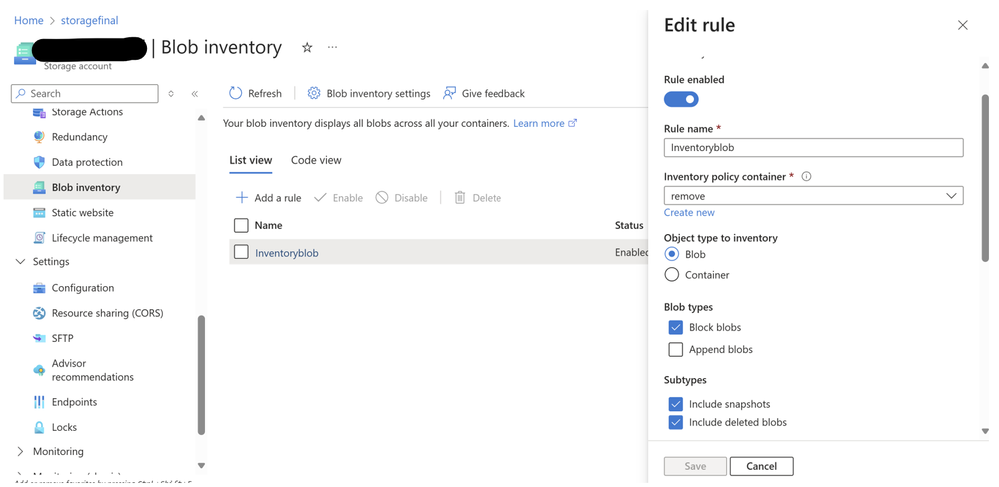This screenshot has height=487, width=999.
Task: Click the Endpoints icon
Action: (x=40, y=402)
